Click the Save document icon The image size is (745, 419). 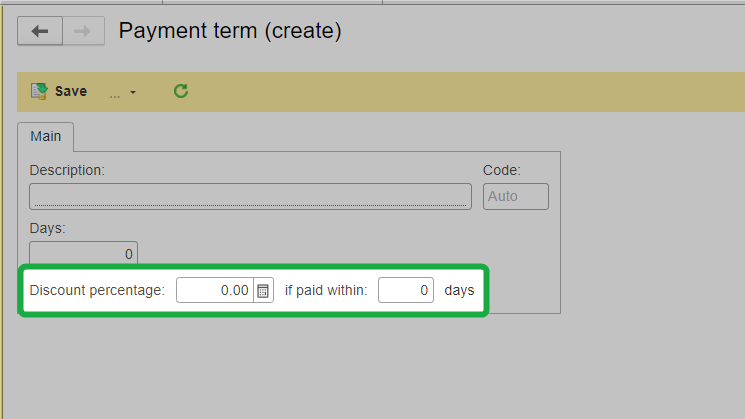[39, 91]
